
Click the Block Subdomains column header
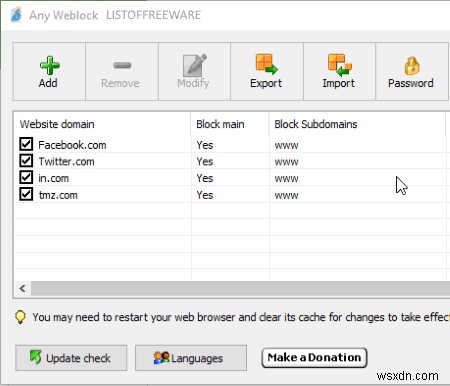pyautogui.click(x=357, y=124)
